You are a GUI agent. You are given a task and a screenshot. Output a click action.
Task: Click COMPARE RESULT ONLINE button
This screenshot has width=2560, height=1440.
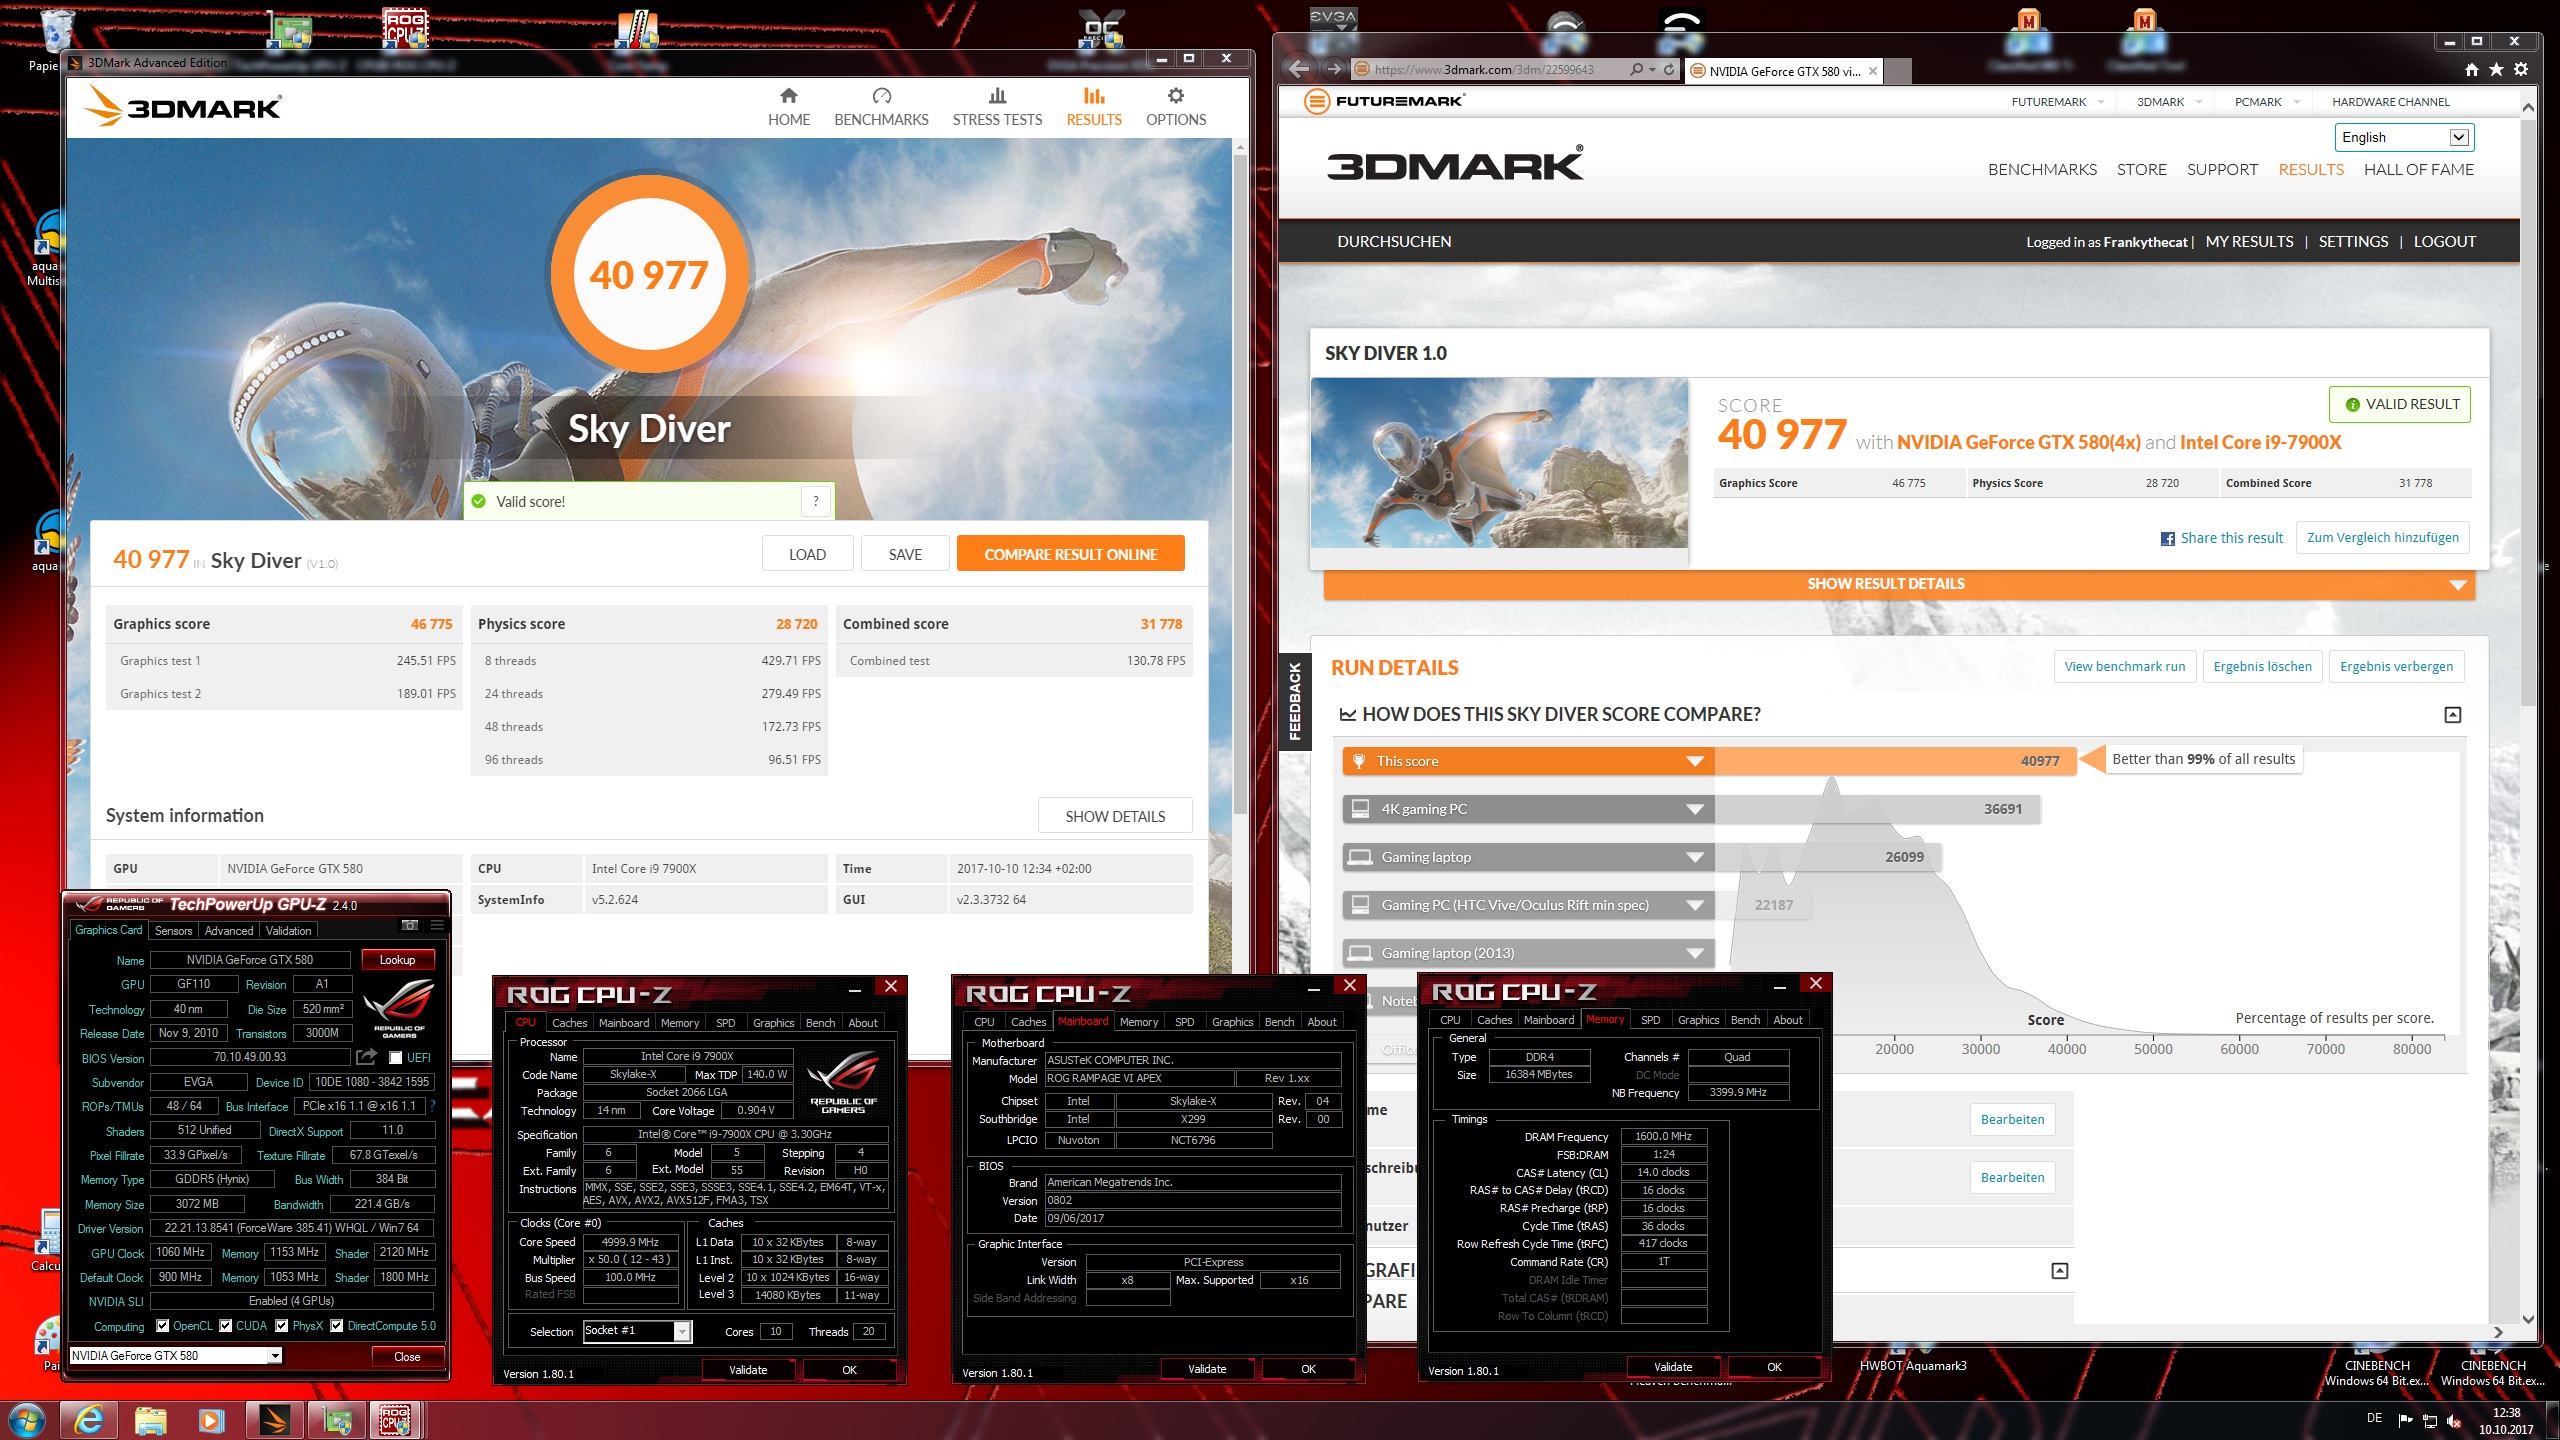pyautogui.click(x=1070, y=554)
